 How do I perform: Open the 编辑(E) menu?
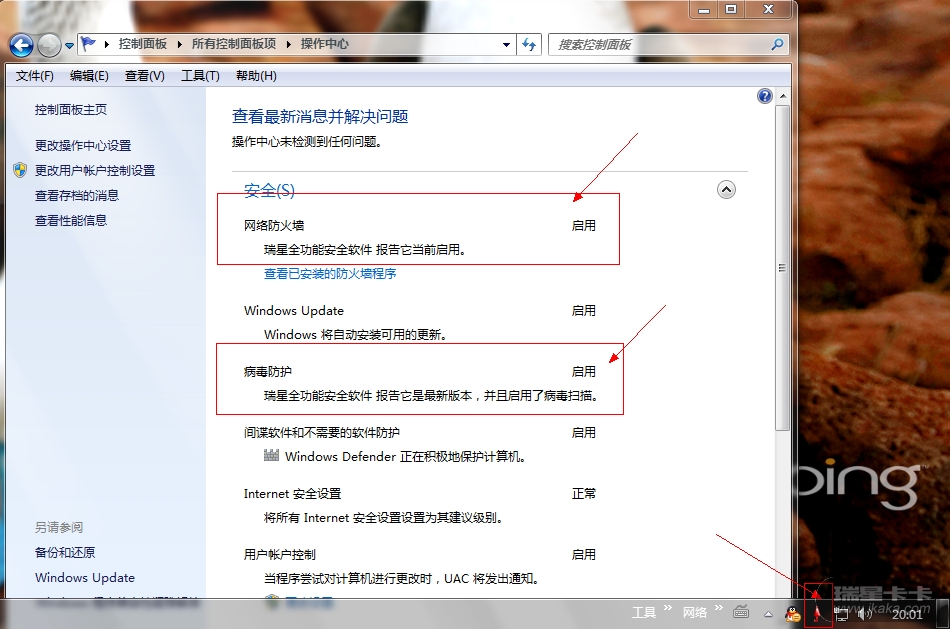89,76
